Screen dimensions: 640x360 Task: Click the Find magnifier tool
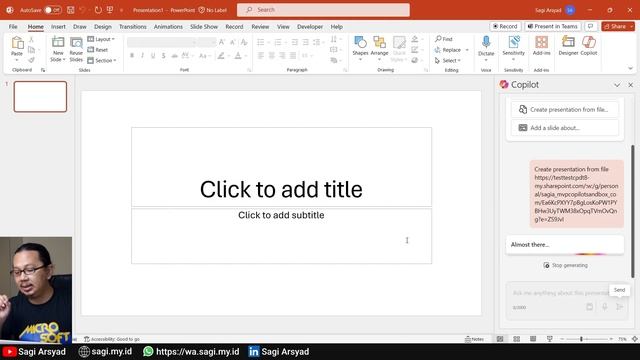[444, 39]
